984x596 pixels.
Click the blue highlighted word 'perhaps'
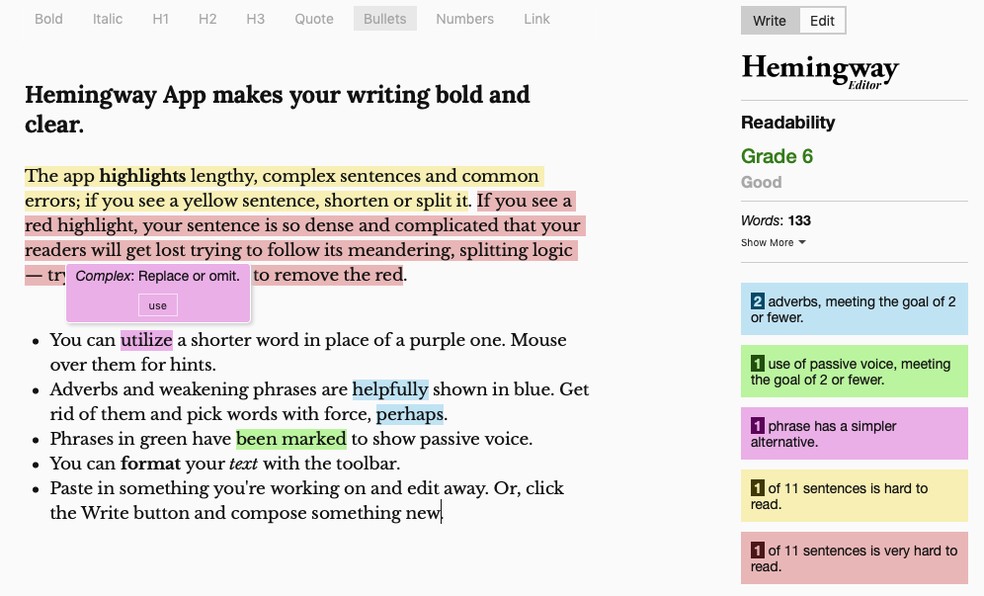[x=410, y=414]
